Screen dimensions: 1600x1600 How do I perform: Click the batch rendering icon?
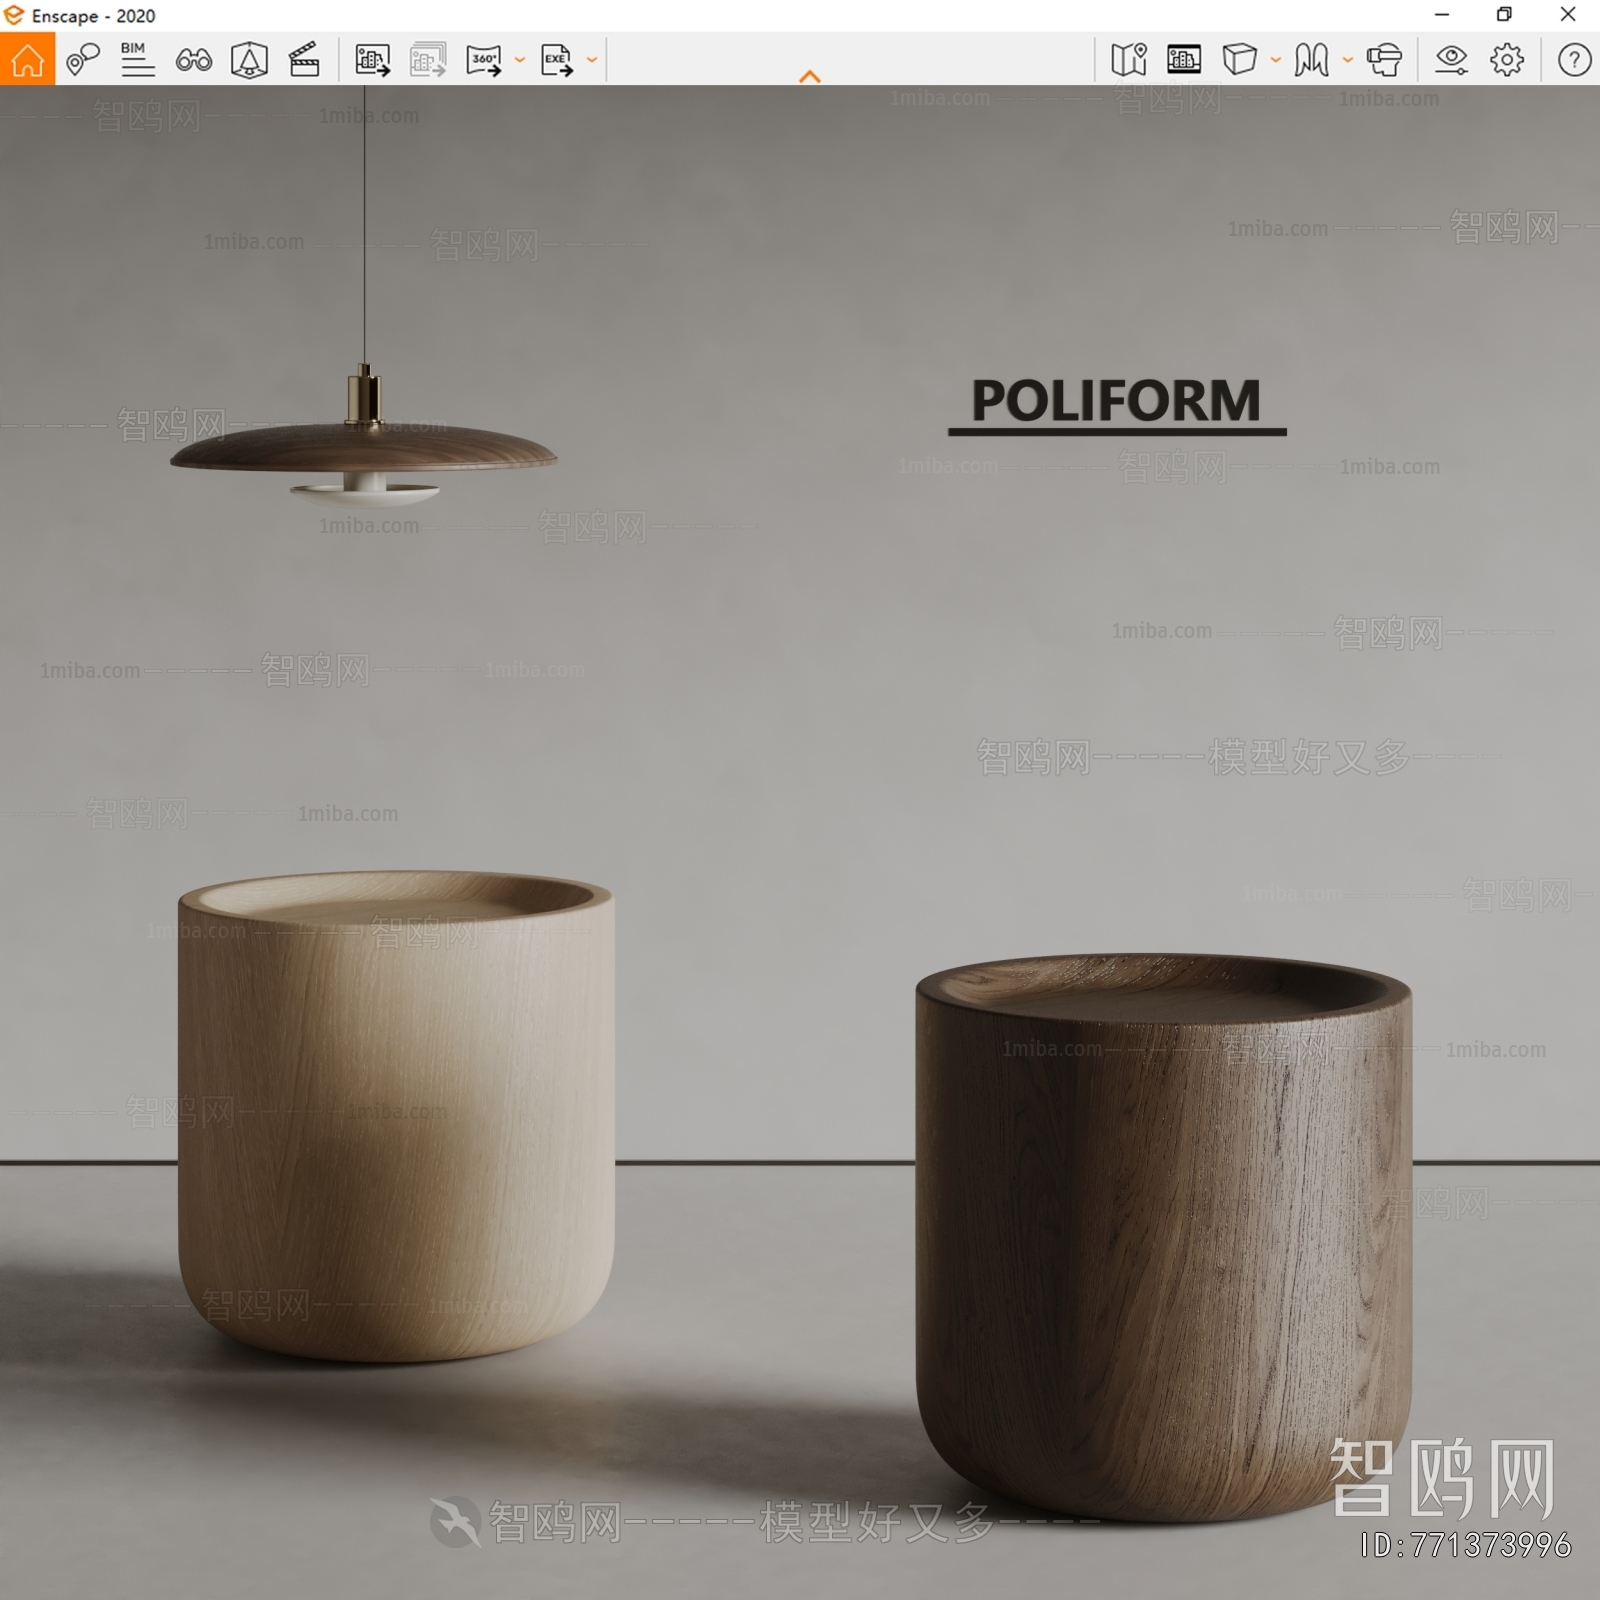428,60
